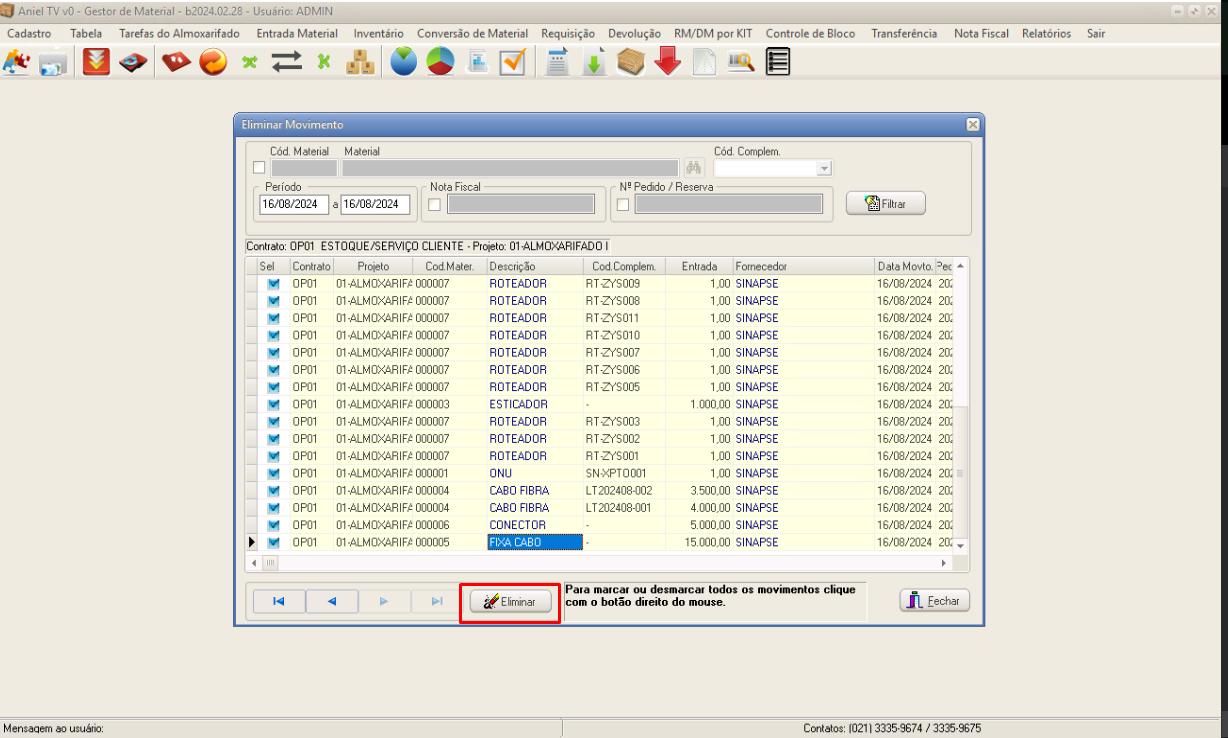The height and width of the screenshot is (738, 1228).
Task: Open the Relatórios menu
Action: [x=1046, y=33]
